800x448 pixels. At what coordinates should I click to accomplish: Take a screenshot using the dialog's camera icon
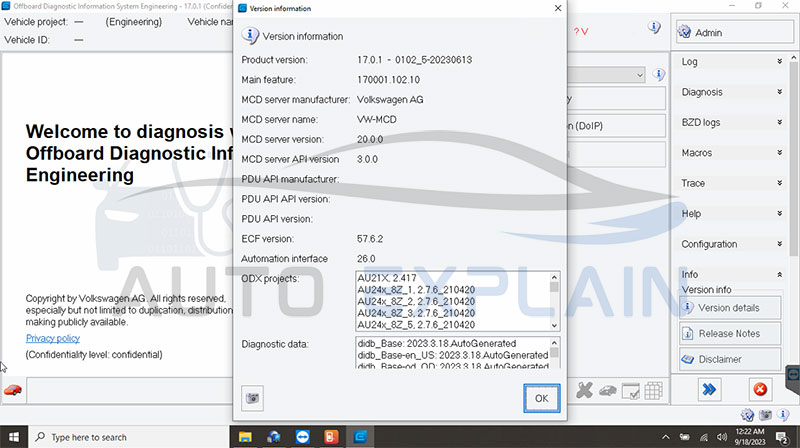tap(252, 398)
